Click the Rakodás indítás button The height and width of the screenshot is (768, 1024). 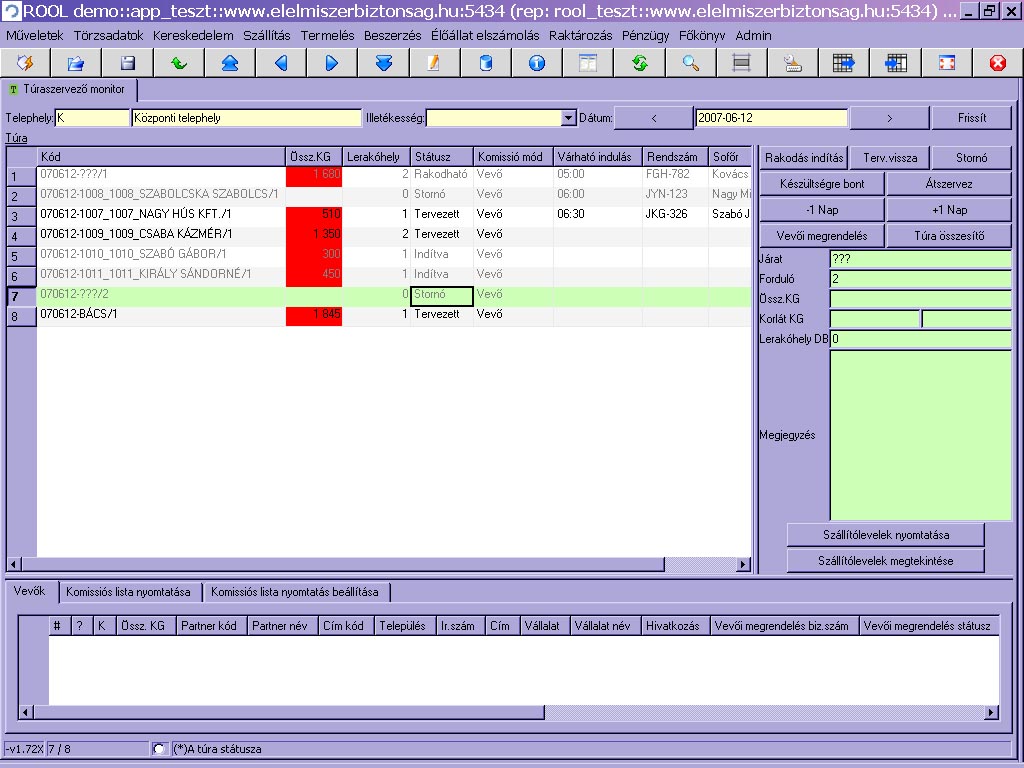pyautogui.click(x=803, y=158)
